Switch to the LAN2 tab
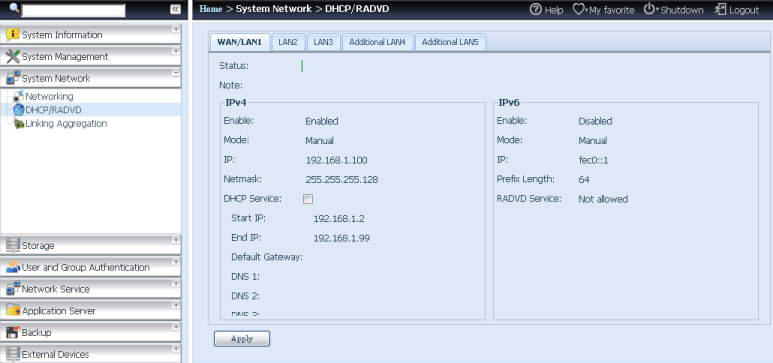Viewport: 773px width, 363px height. [288, 42]
